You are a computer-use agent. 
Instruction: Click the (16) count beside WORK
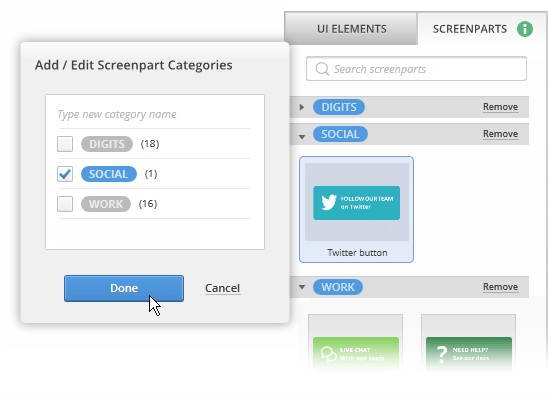pos(148,204)
